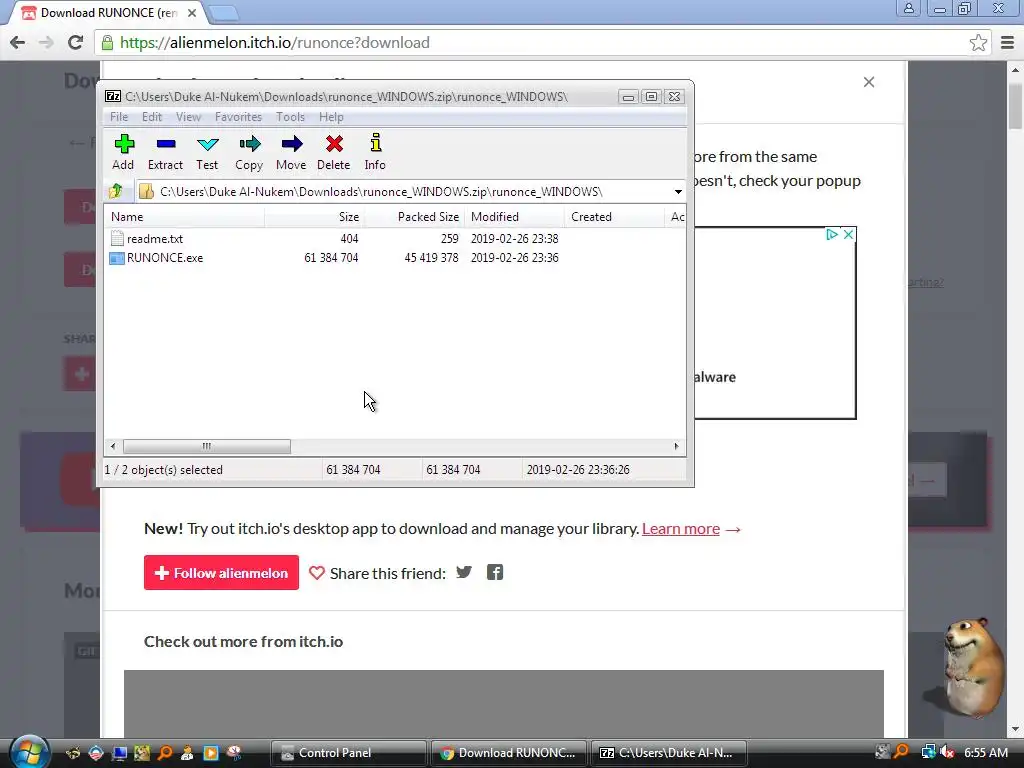
Task: Click the AdChoices triangle icon
Action: coord(831,234)
